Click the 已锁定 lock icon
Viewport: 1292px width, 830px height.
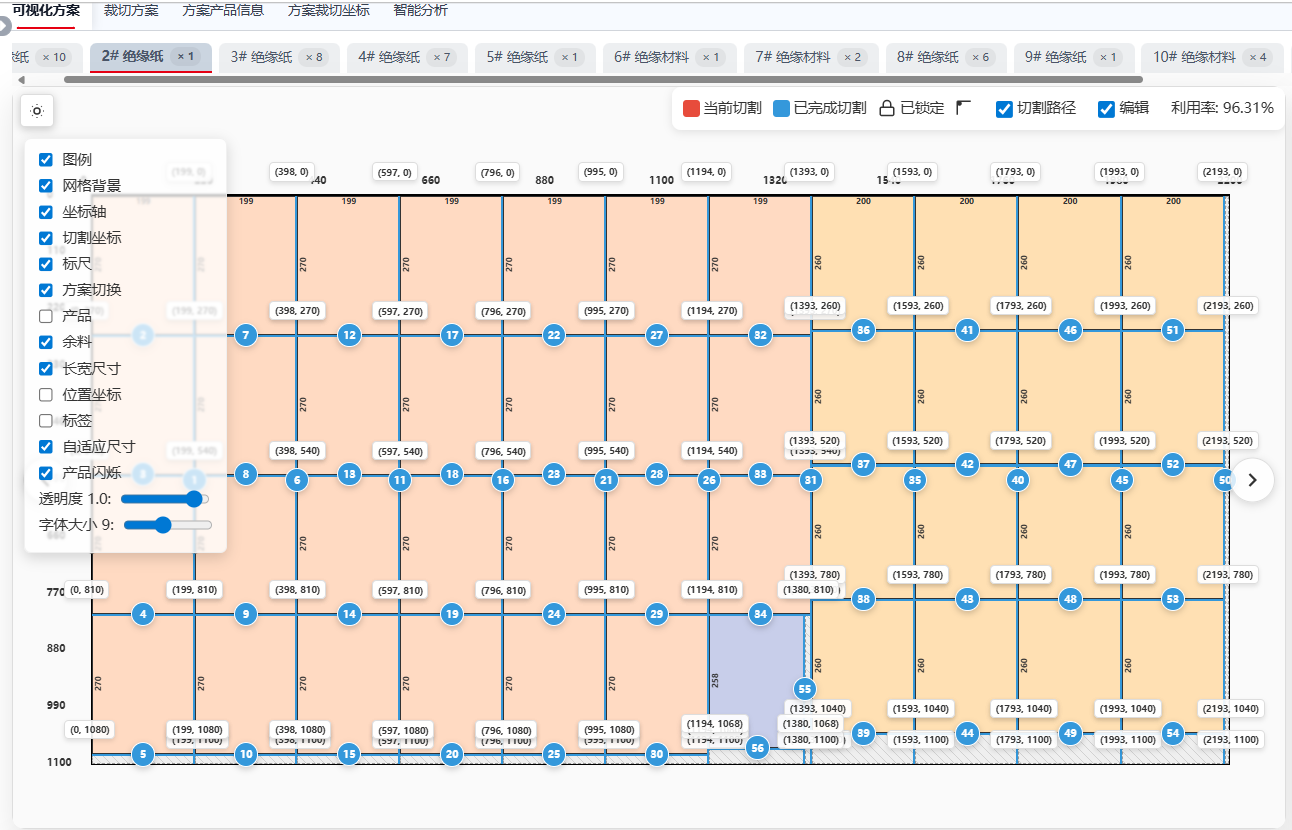[886, 109]
